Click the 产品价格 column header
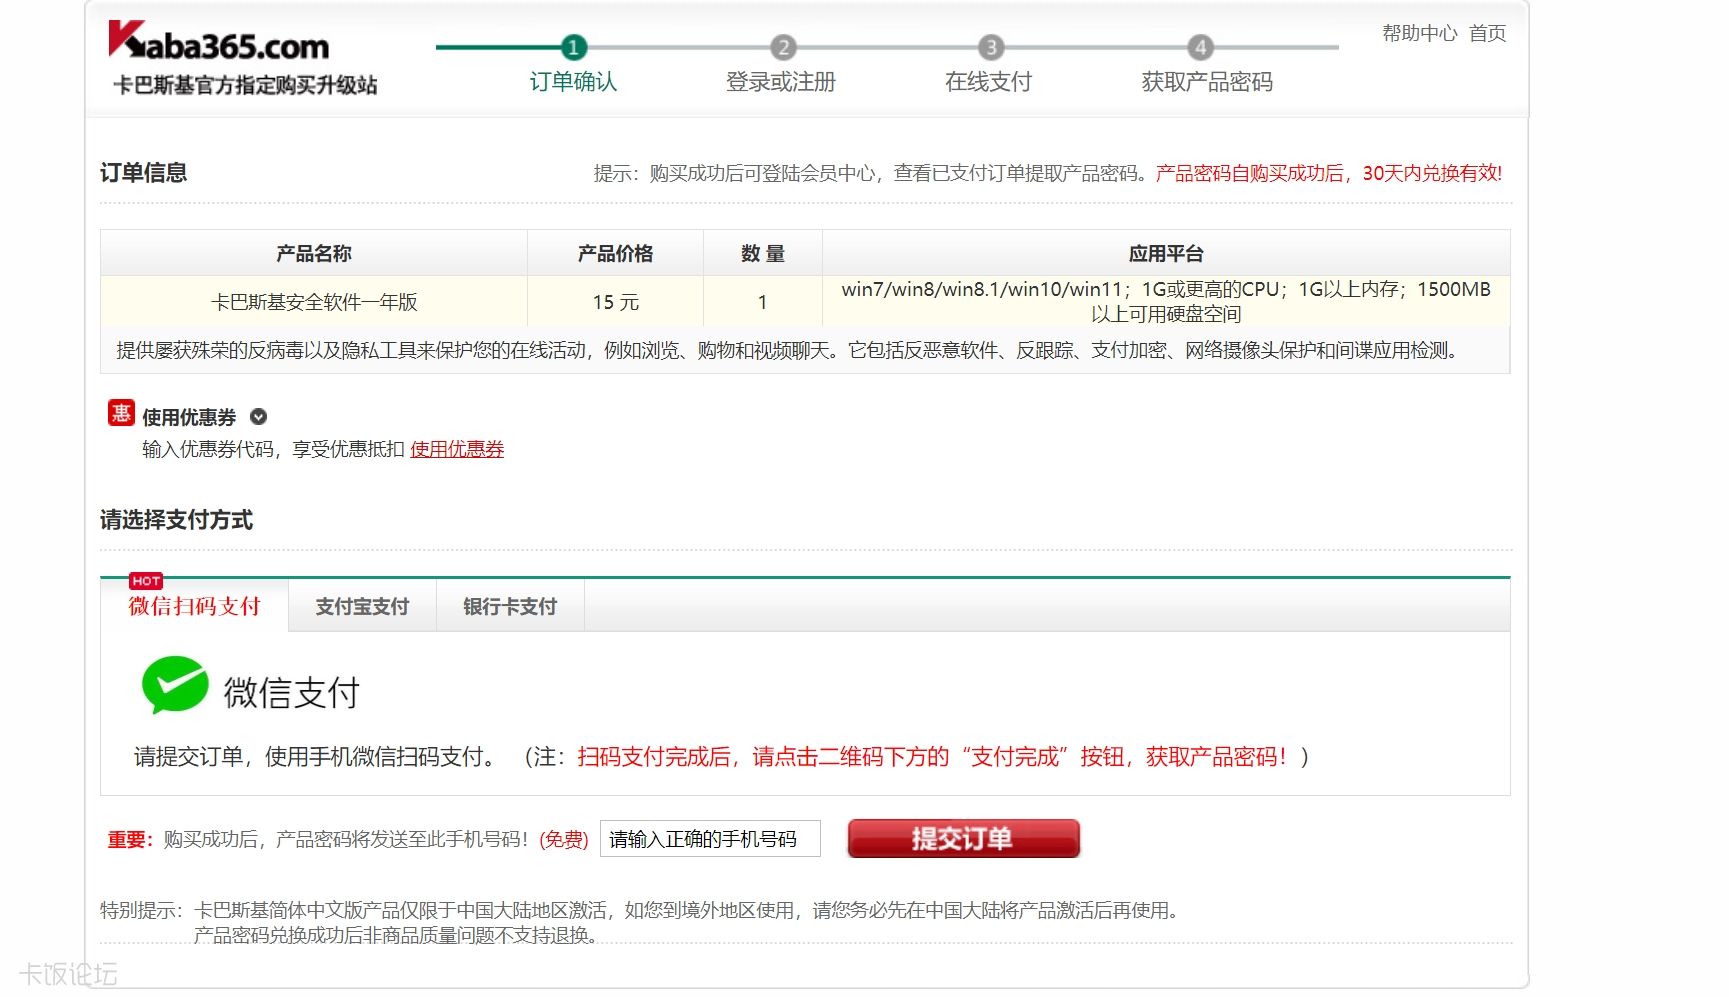Viewport: 1729px width, 997px height. (x=616, y=254)
